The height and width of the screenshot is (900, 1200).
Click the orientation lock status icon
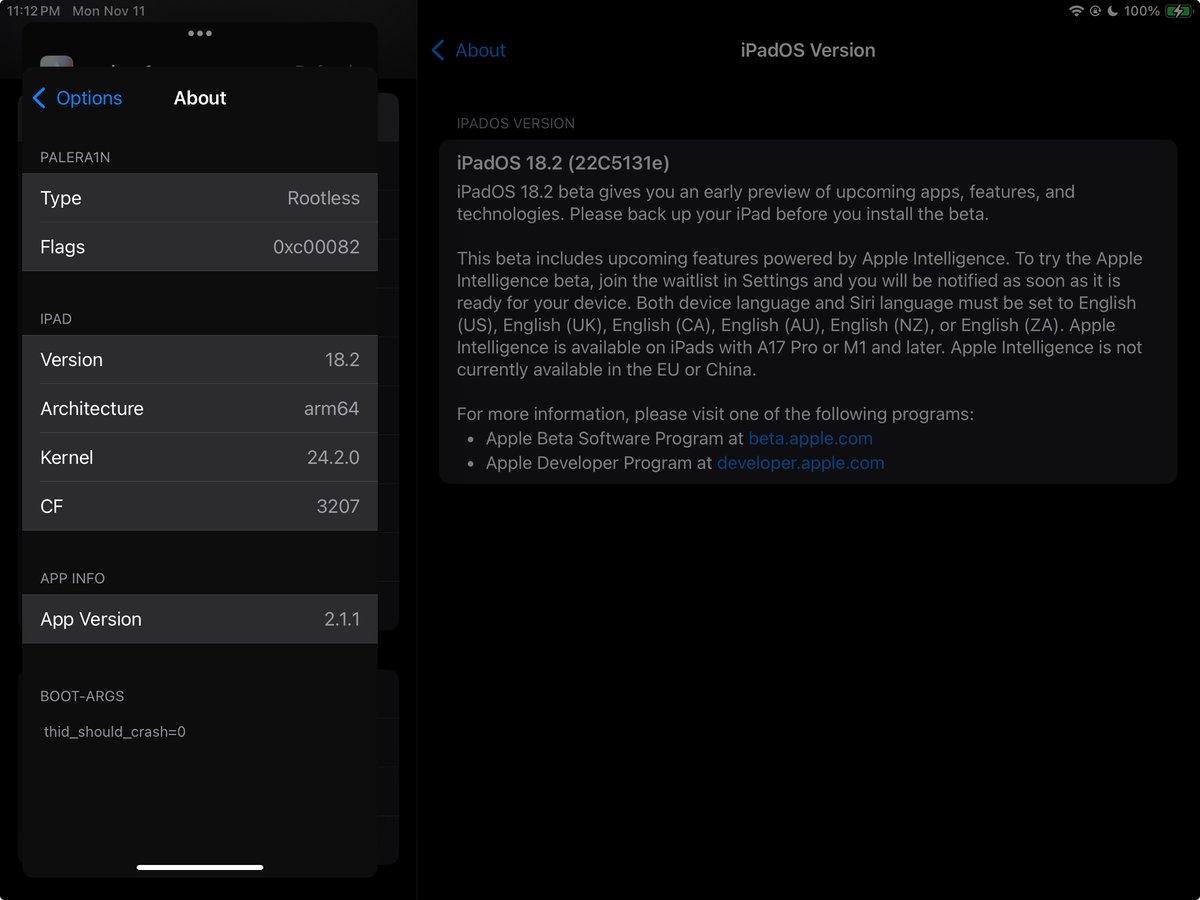click(x=1095, y=11)
